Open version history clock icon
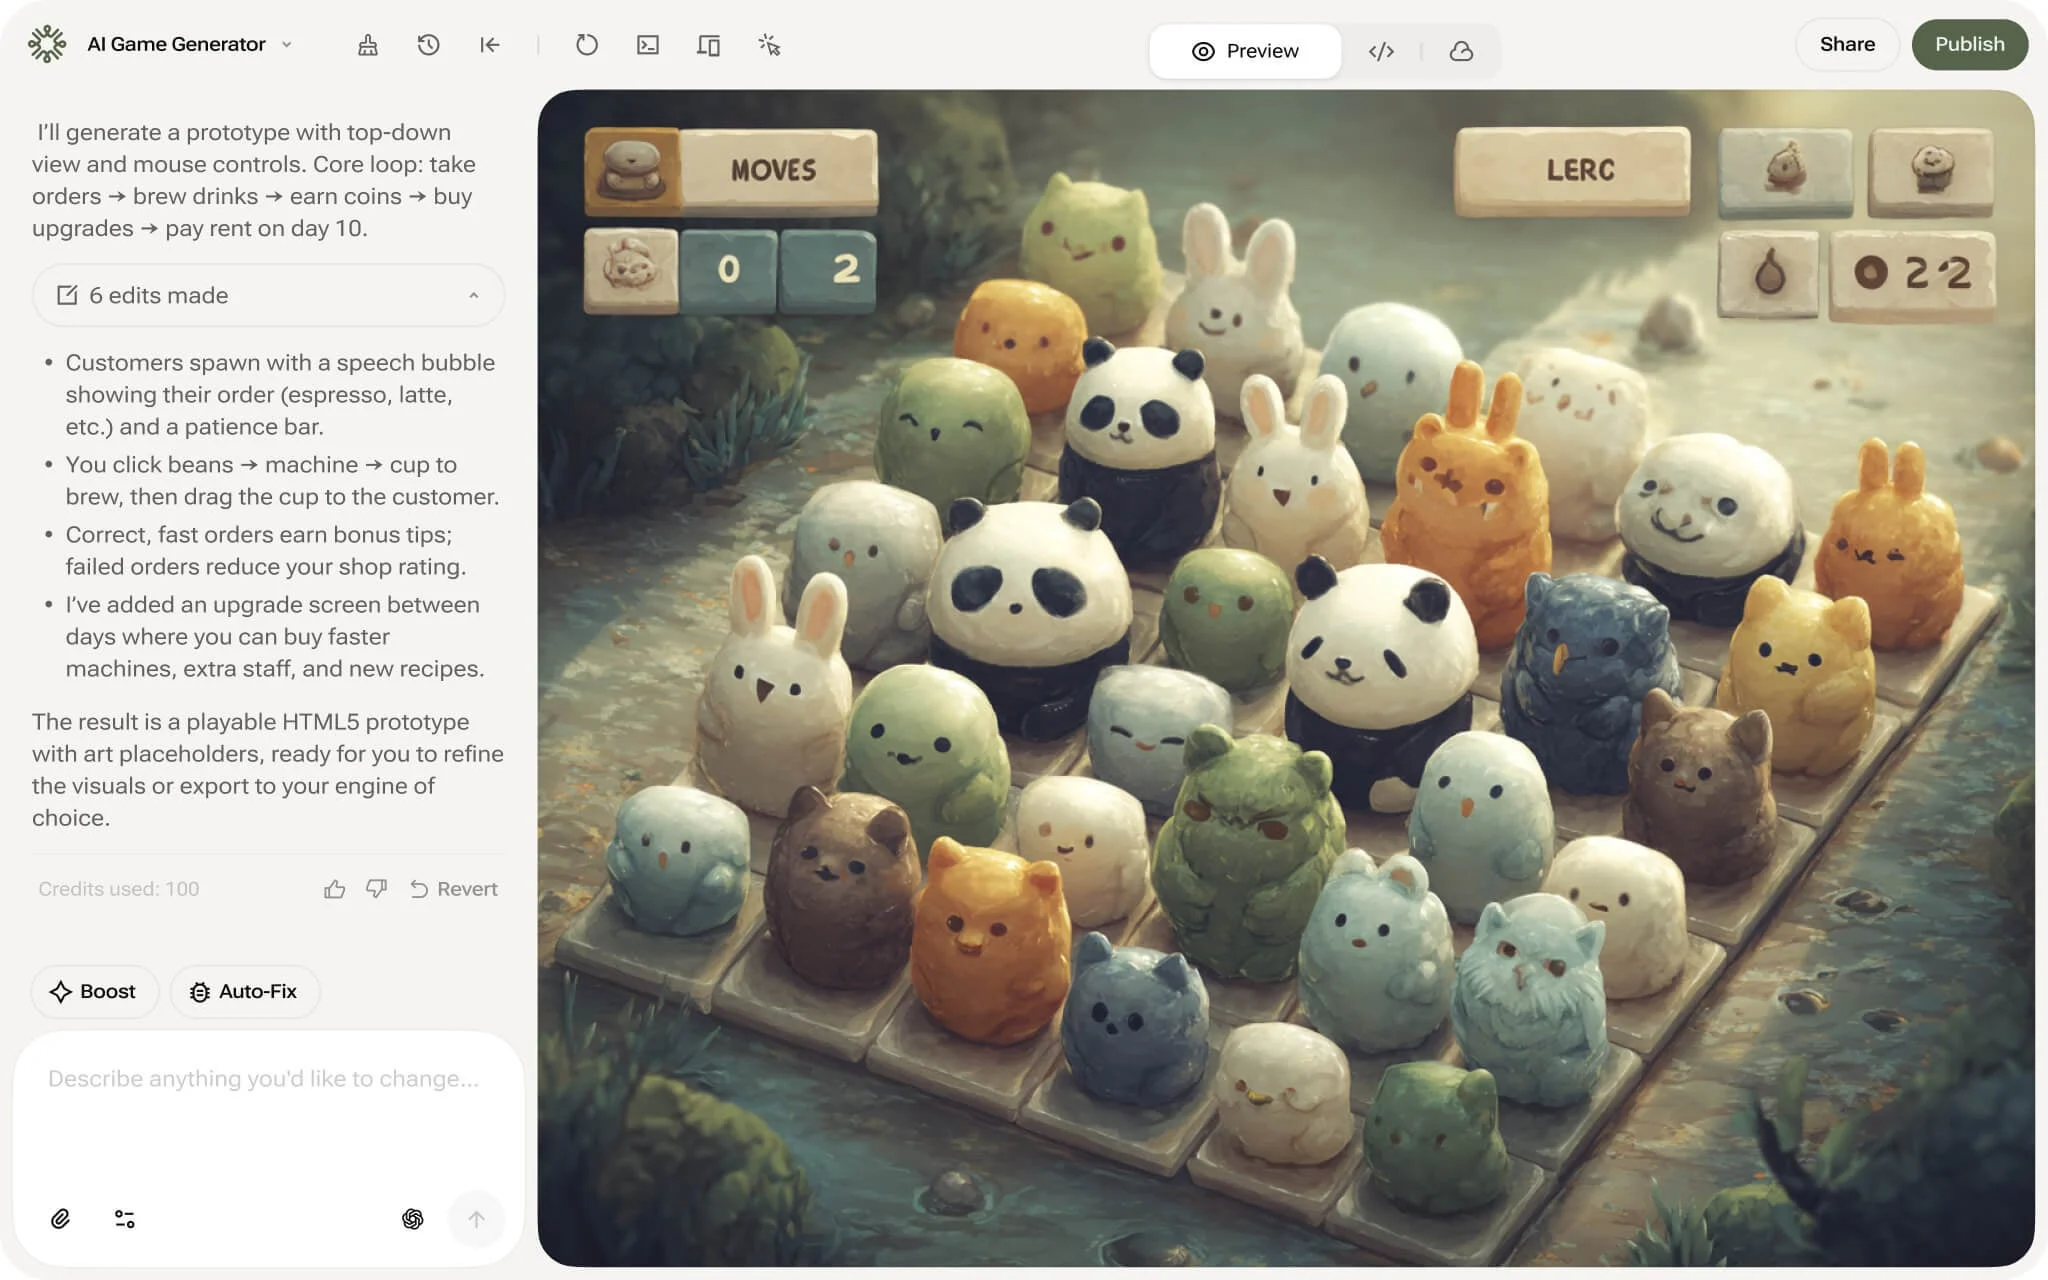 point(428,45)
